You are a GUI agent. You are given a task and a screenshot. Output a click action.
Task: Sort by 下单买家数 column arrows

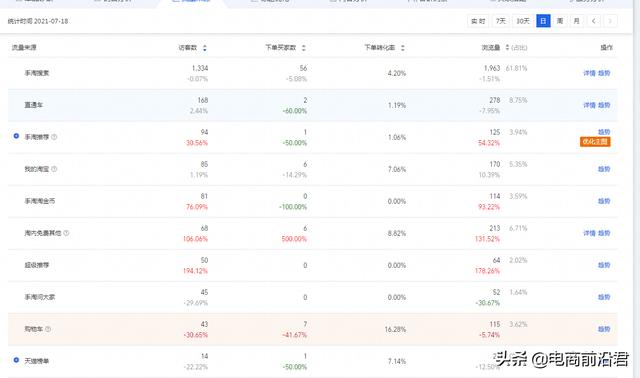click(303, 48)
